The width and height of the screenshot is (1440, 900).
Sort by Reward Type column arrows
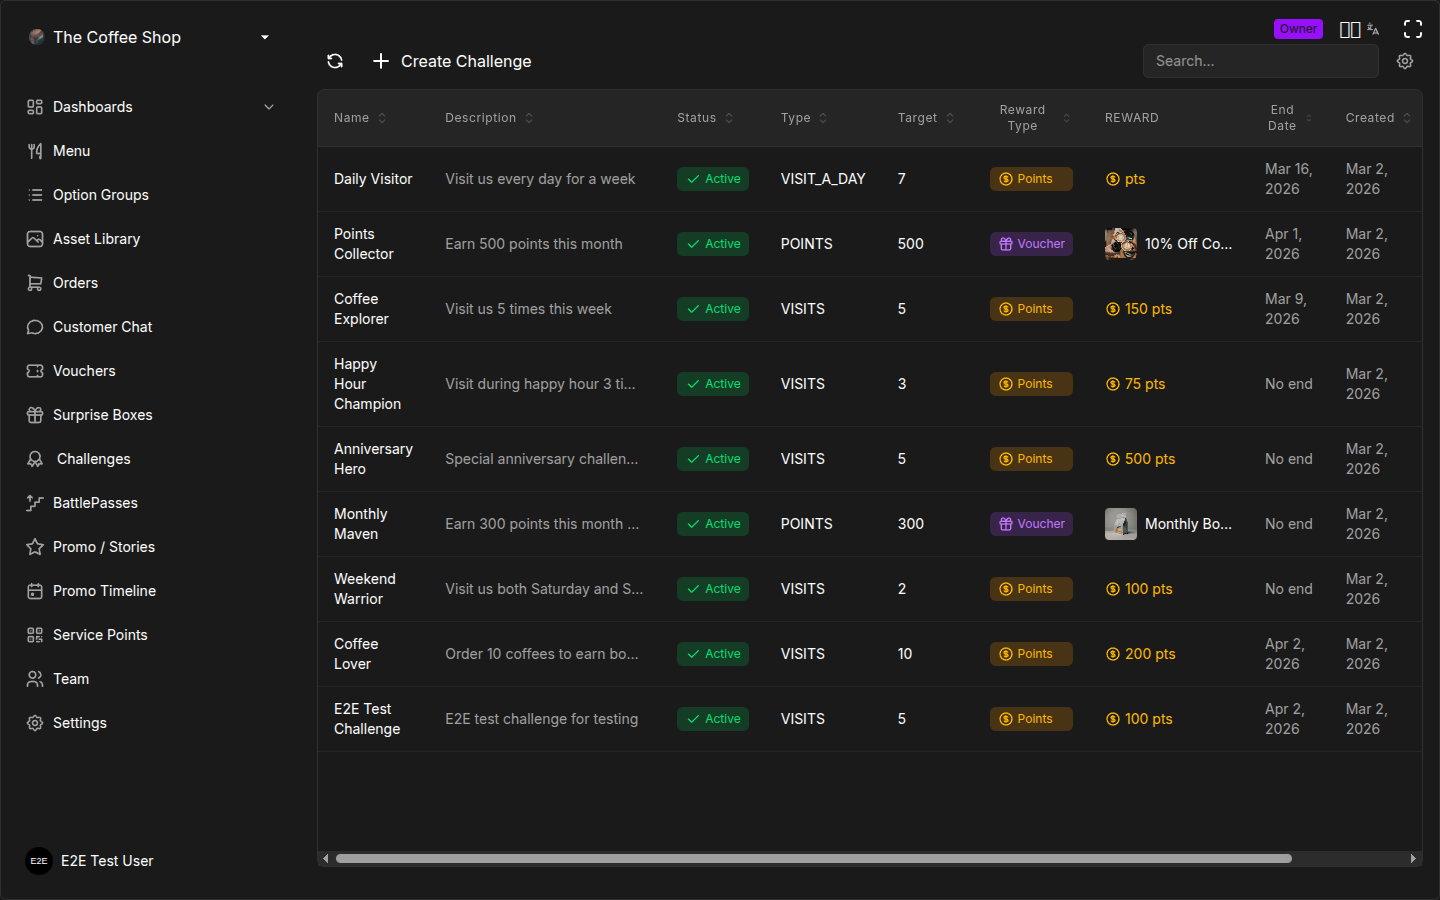(x=1066, y=118)
